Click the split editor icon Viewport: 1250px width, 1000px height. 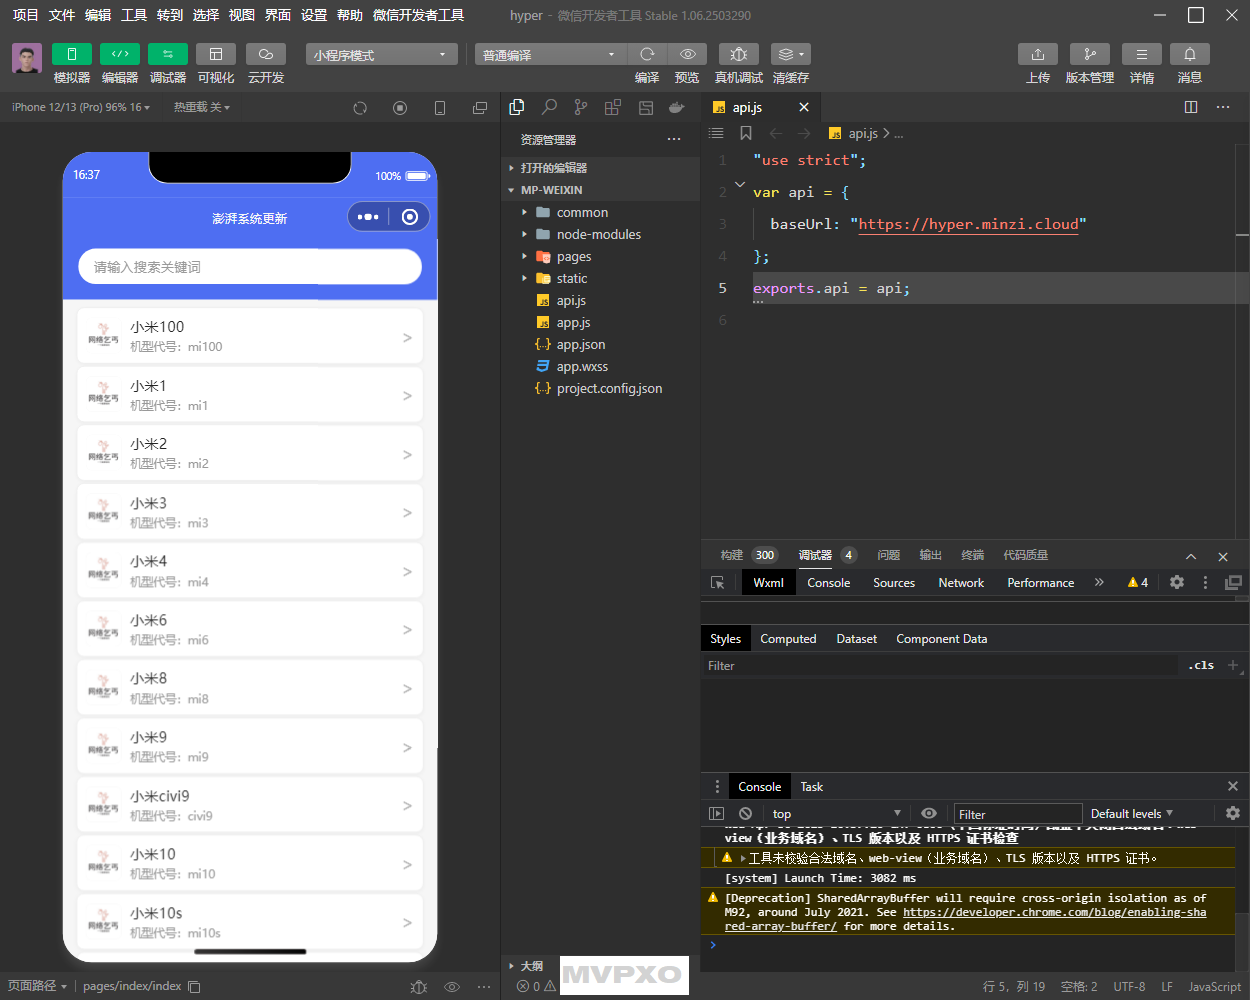(1191, 107)
